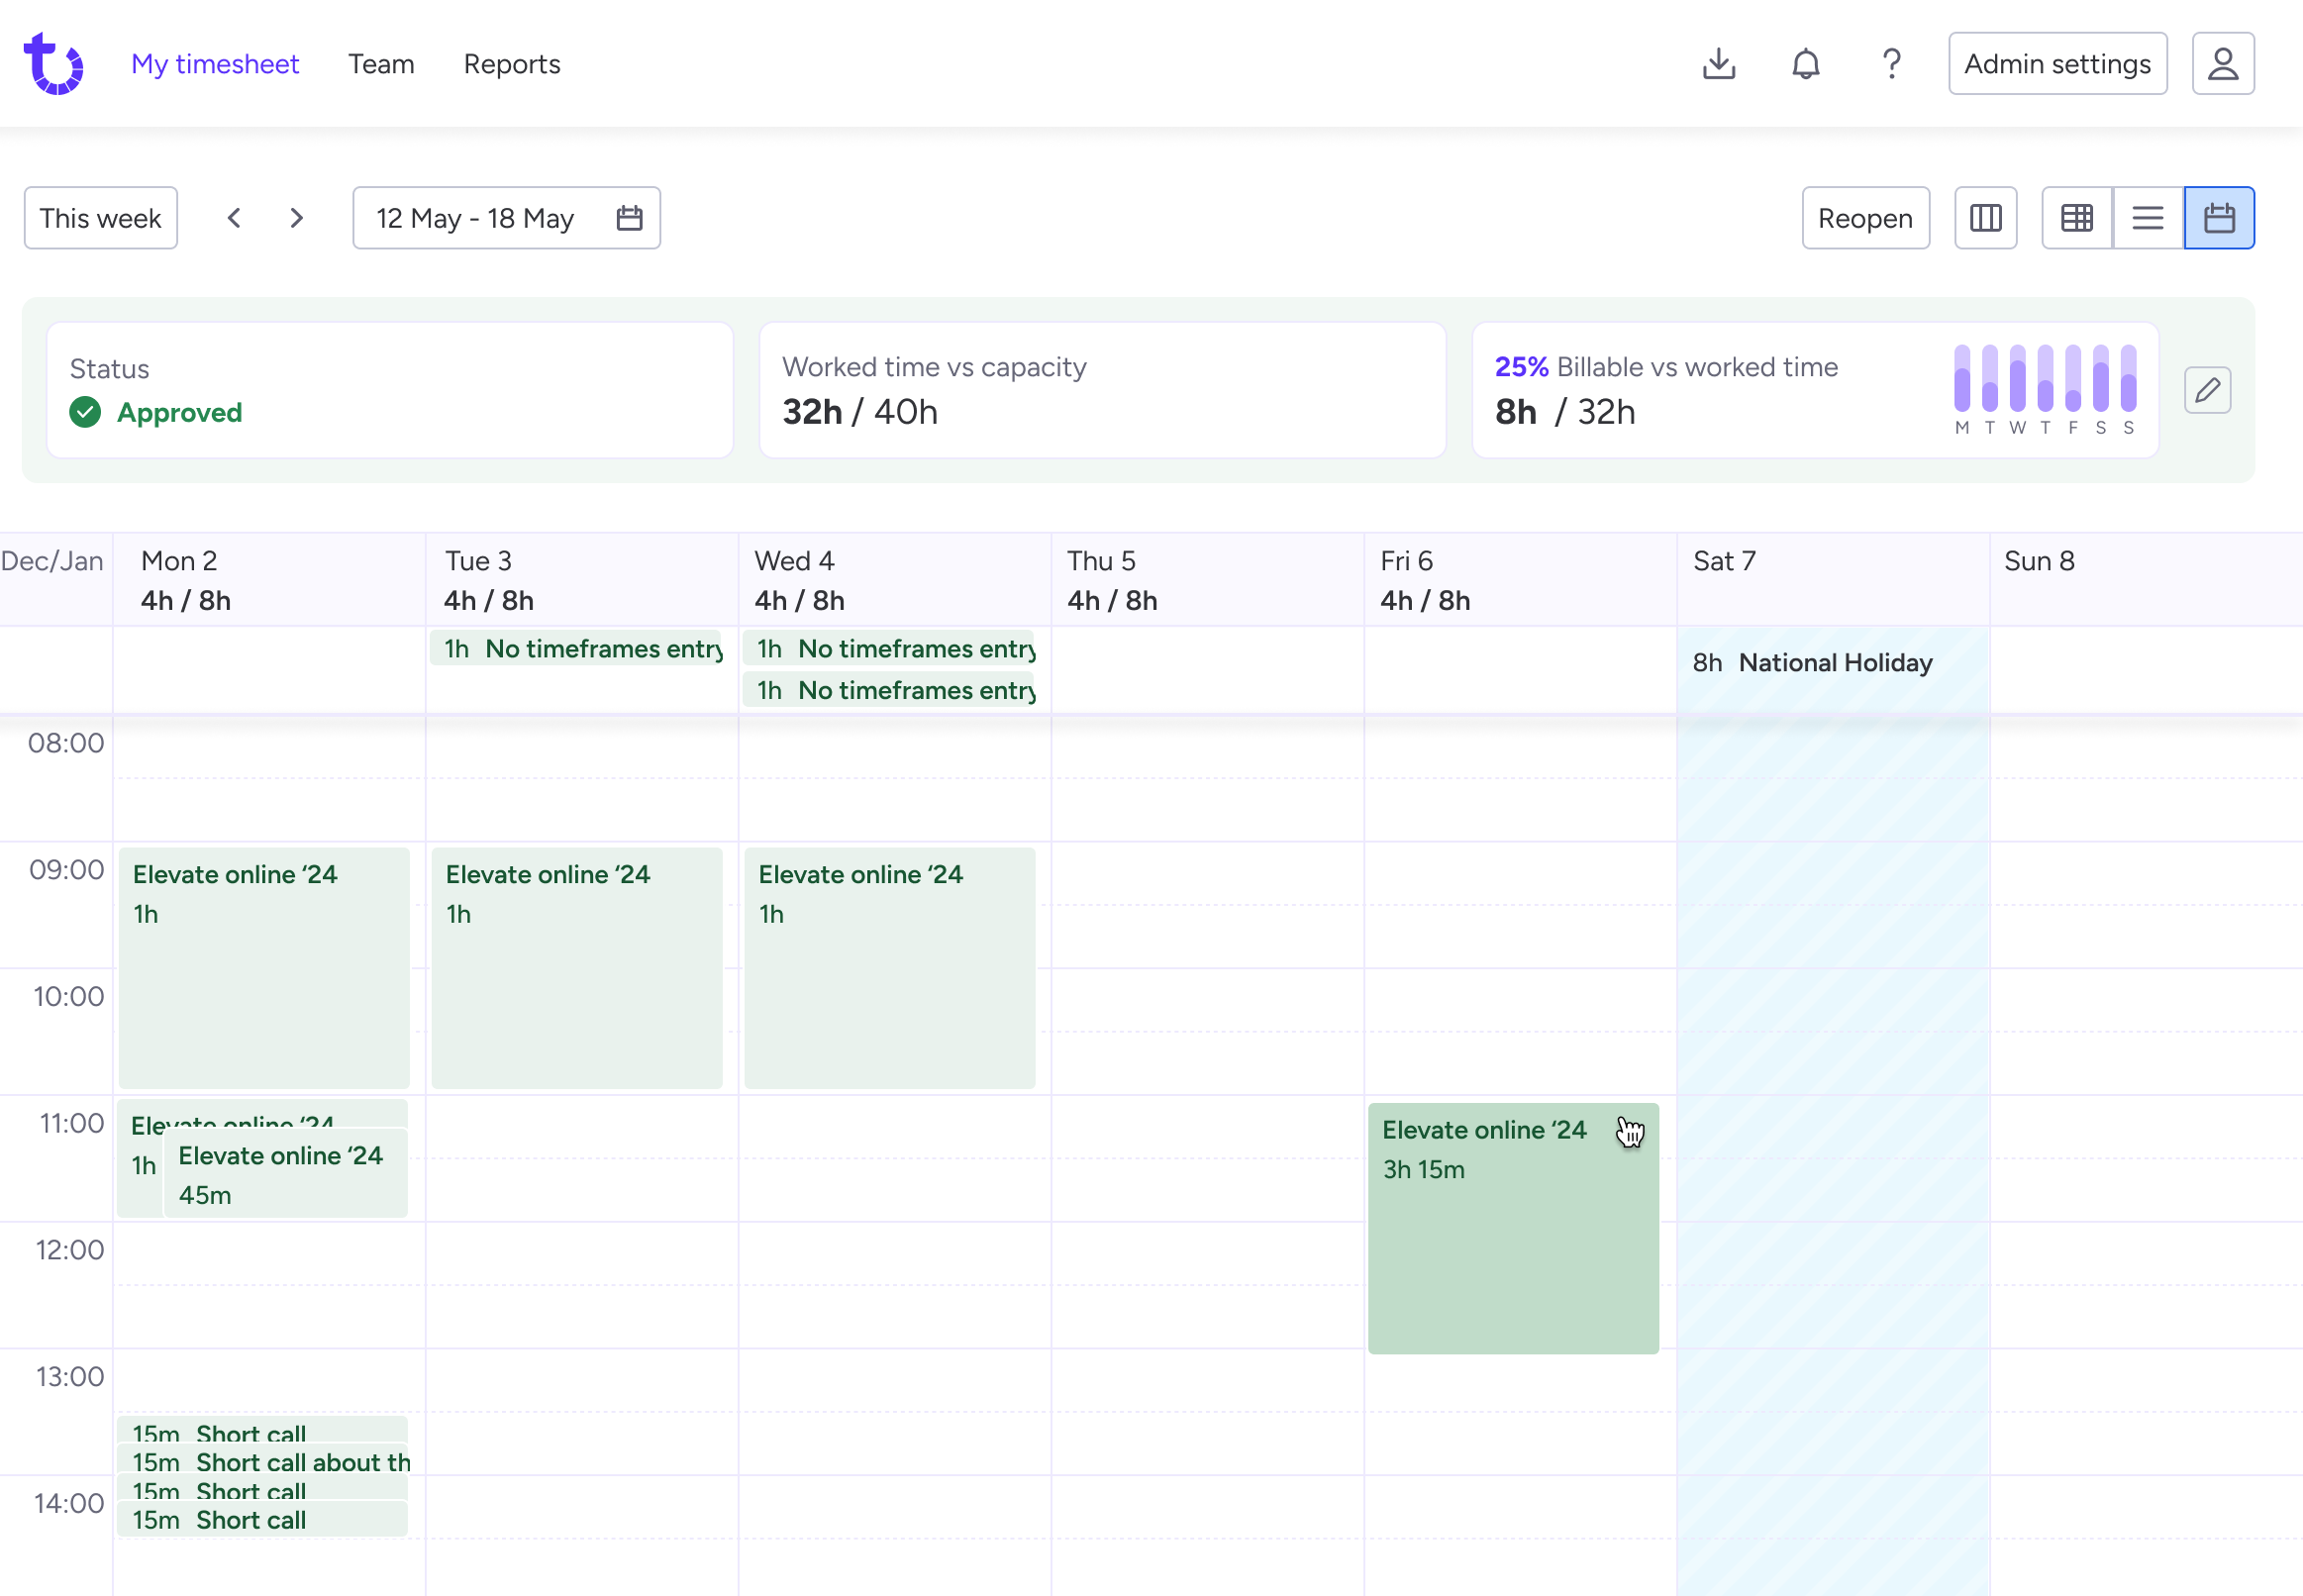Switch to list view
2303x1596 pixels.
2147,218
